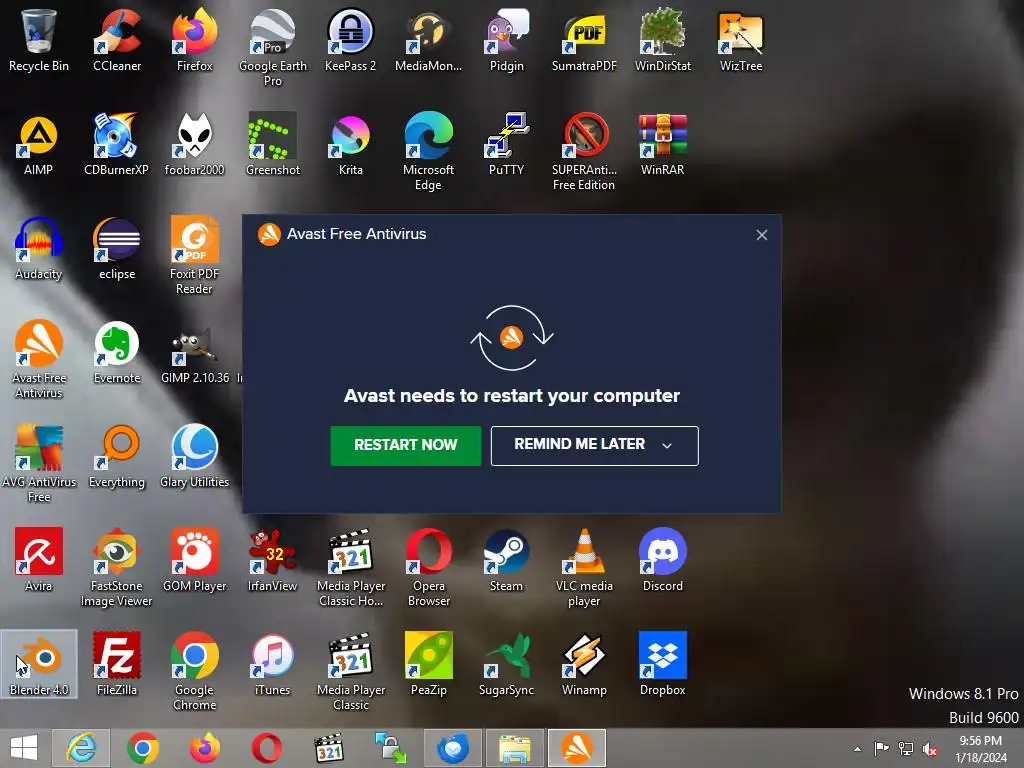
Task: Select the Dropbox desktop icon
Action: click(x=663, y=664)
